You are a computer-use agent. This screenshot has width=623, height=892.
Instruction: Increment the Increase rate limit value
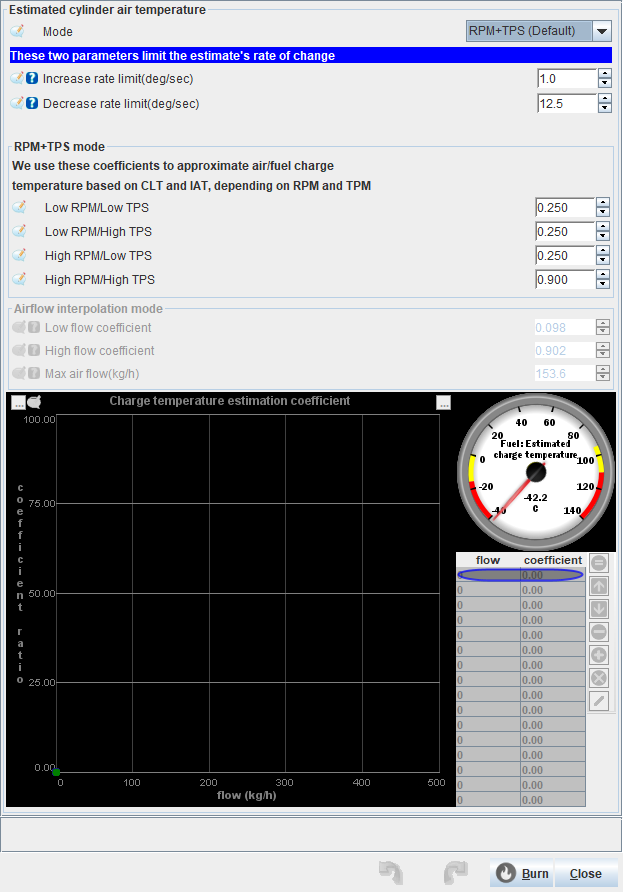pos(605,73)
